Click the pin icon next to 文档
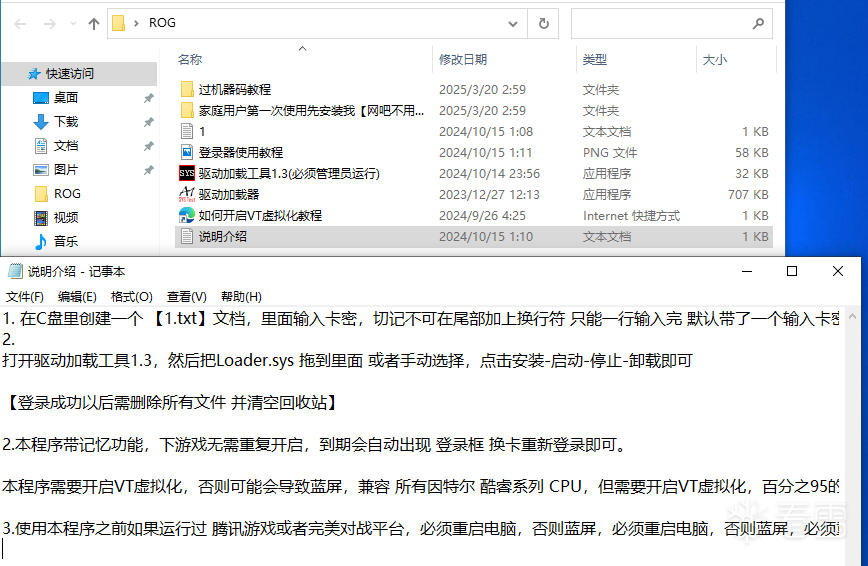The image size is (868, 566). (148, 146)
